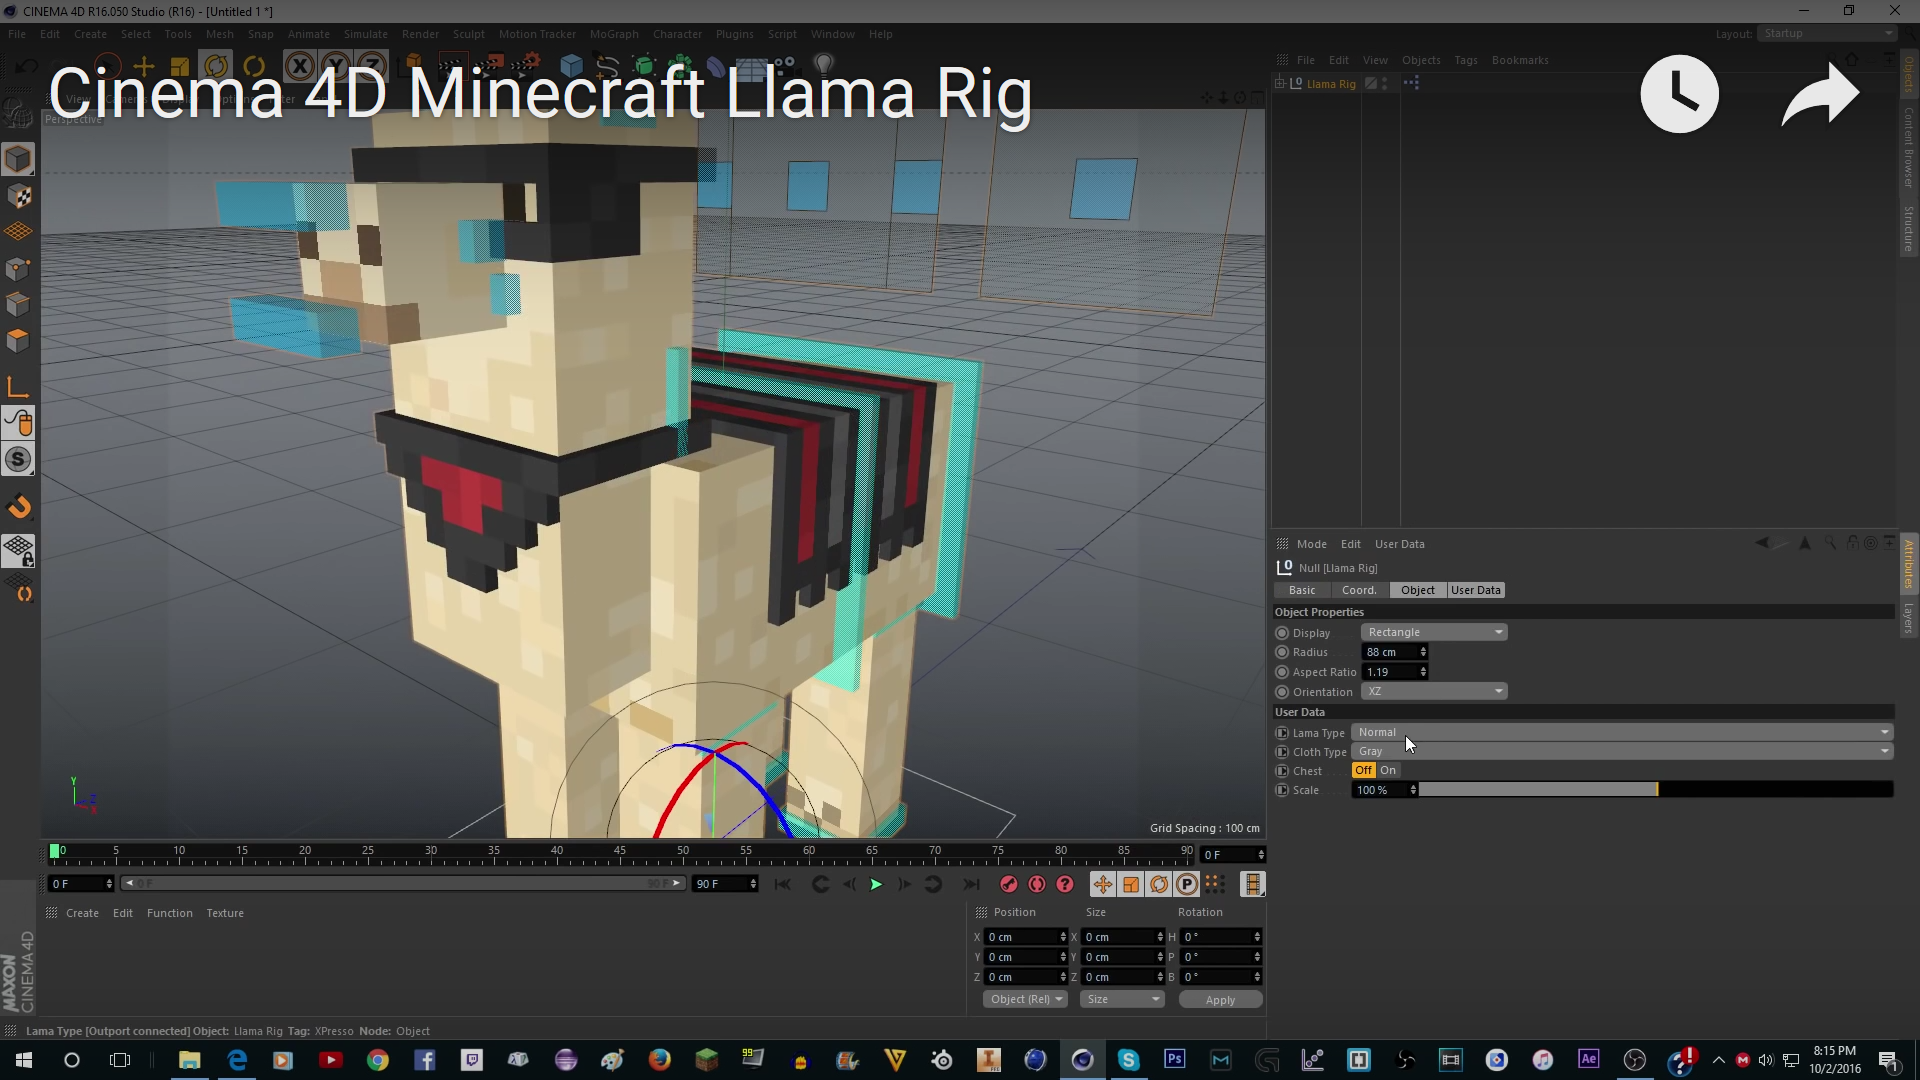Toggle the Radius animation circle
Image resolution: width=1920 pixels, height=1080 pixels.
[1282, 652]
